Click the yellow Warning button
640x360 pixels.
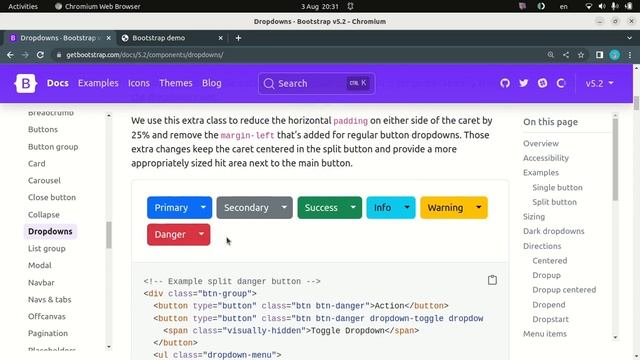pos(445,207)
